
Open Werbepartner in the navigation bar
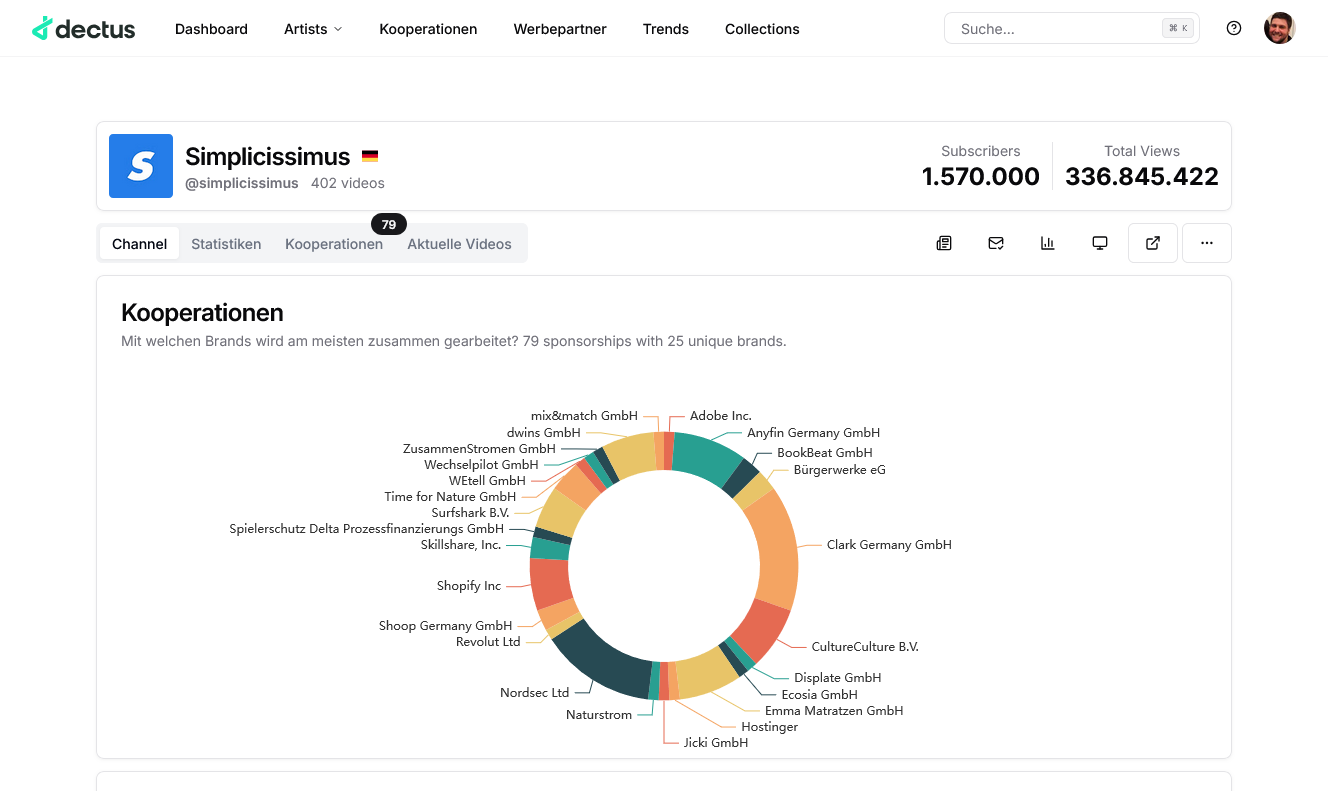click(x=560, y=29)
